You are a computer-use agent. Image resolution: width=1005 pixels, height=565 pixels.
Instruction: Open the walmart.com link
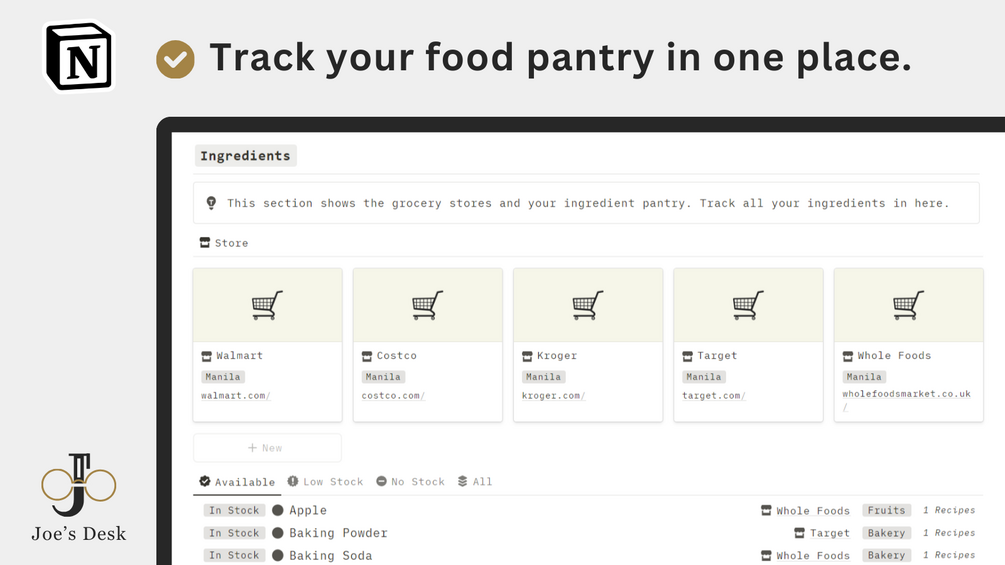(235, 396)
